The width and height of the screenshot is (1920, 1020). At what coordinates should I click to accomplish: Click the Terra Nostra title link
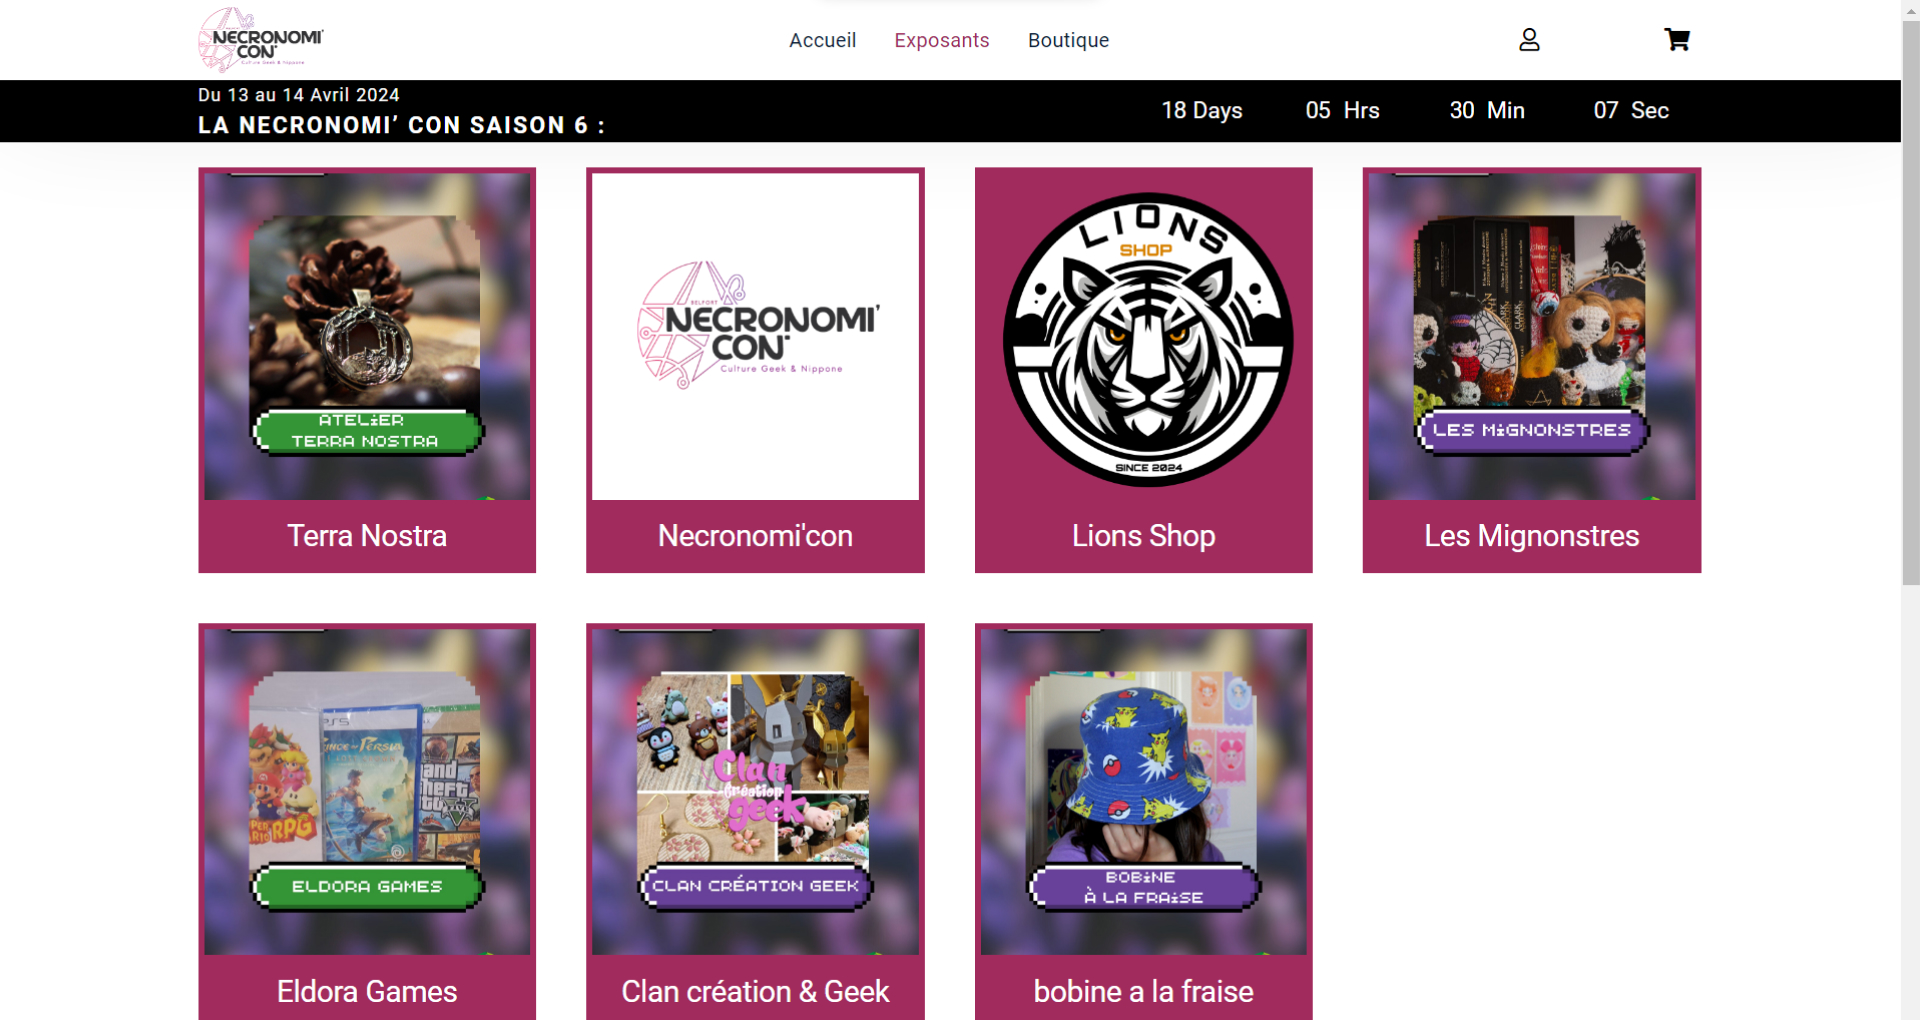pyautogui.click(x=367, y=536)
